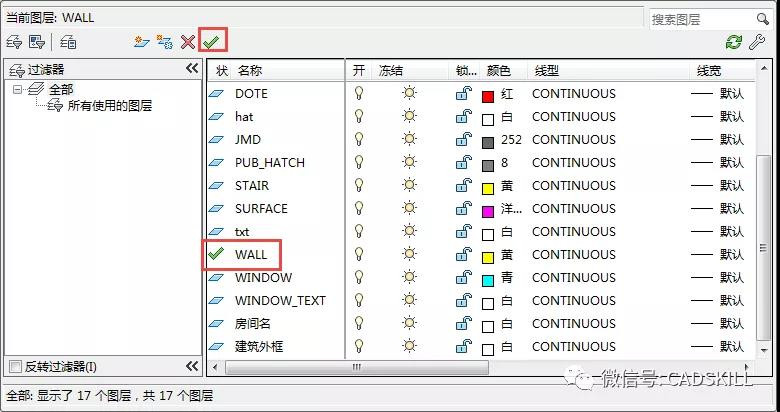
Task: Click the 线型 column header
Action: pos(548,71)
